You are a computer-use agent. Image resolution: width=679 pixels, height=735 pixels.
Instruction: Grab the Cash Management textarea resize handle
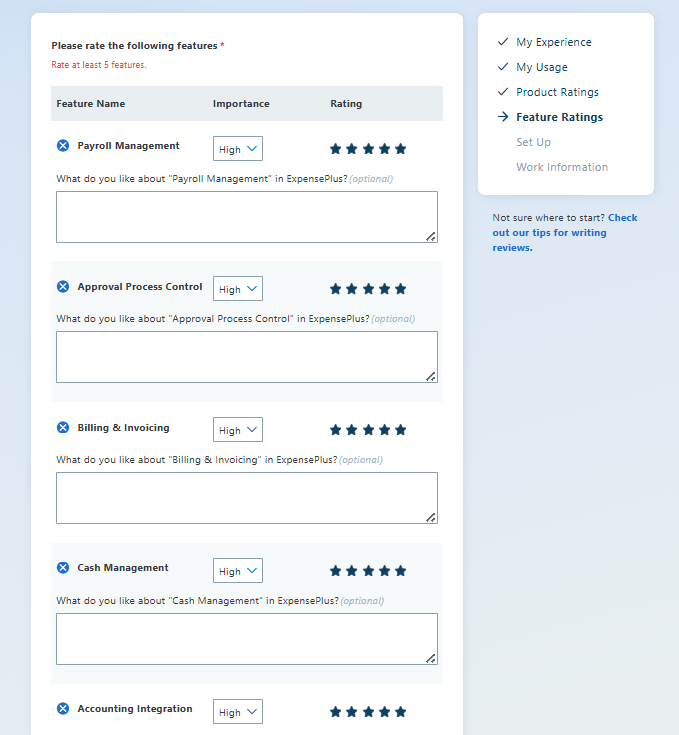pos(431,659)
